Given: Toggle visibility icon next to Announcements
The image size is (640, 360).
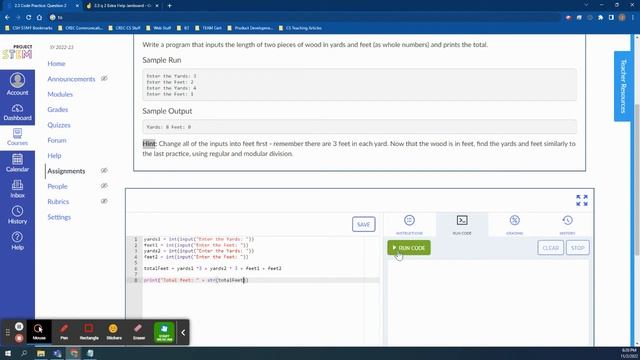Looking at the screenshot, I should tap(104, 78).
